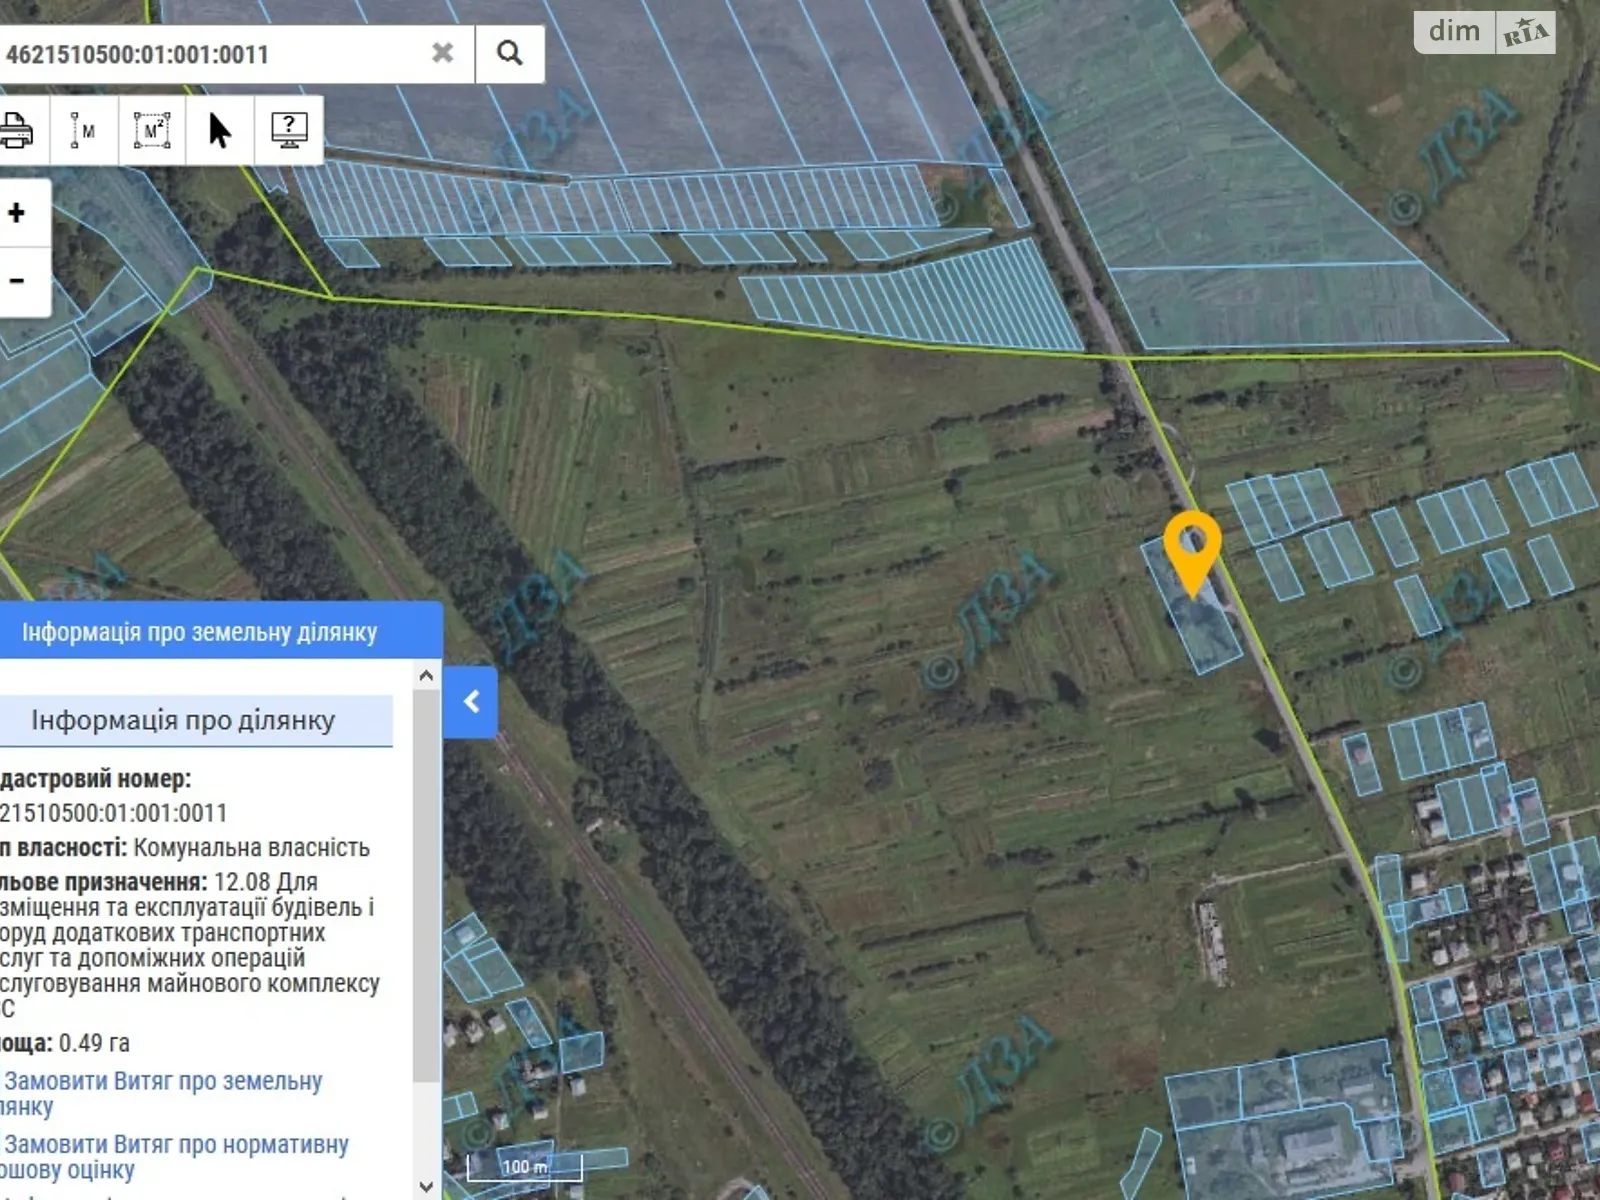Collapse the side info panel with arrow

click(471, 702)
